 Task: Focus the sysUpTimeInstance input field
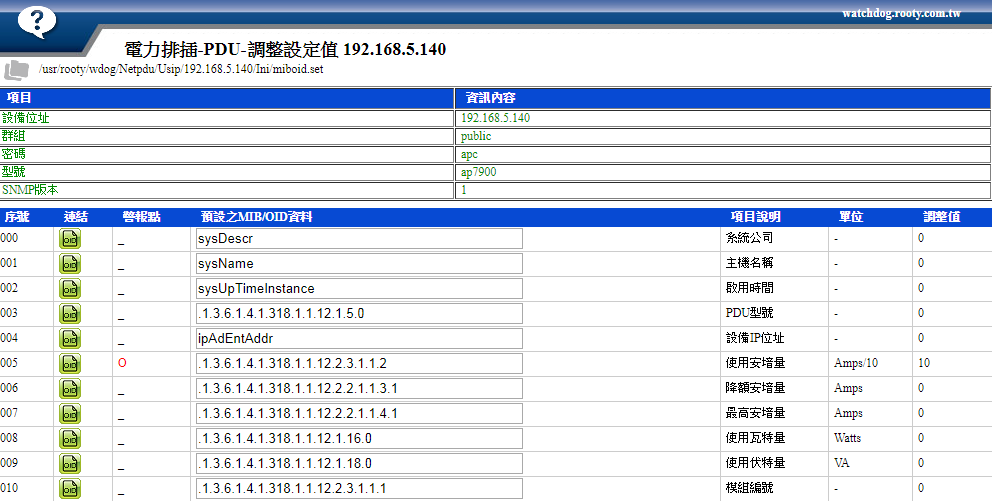coord(359,289)
